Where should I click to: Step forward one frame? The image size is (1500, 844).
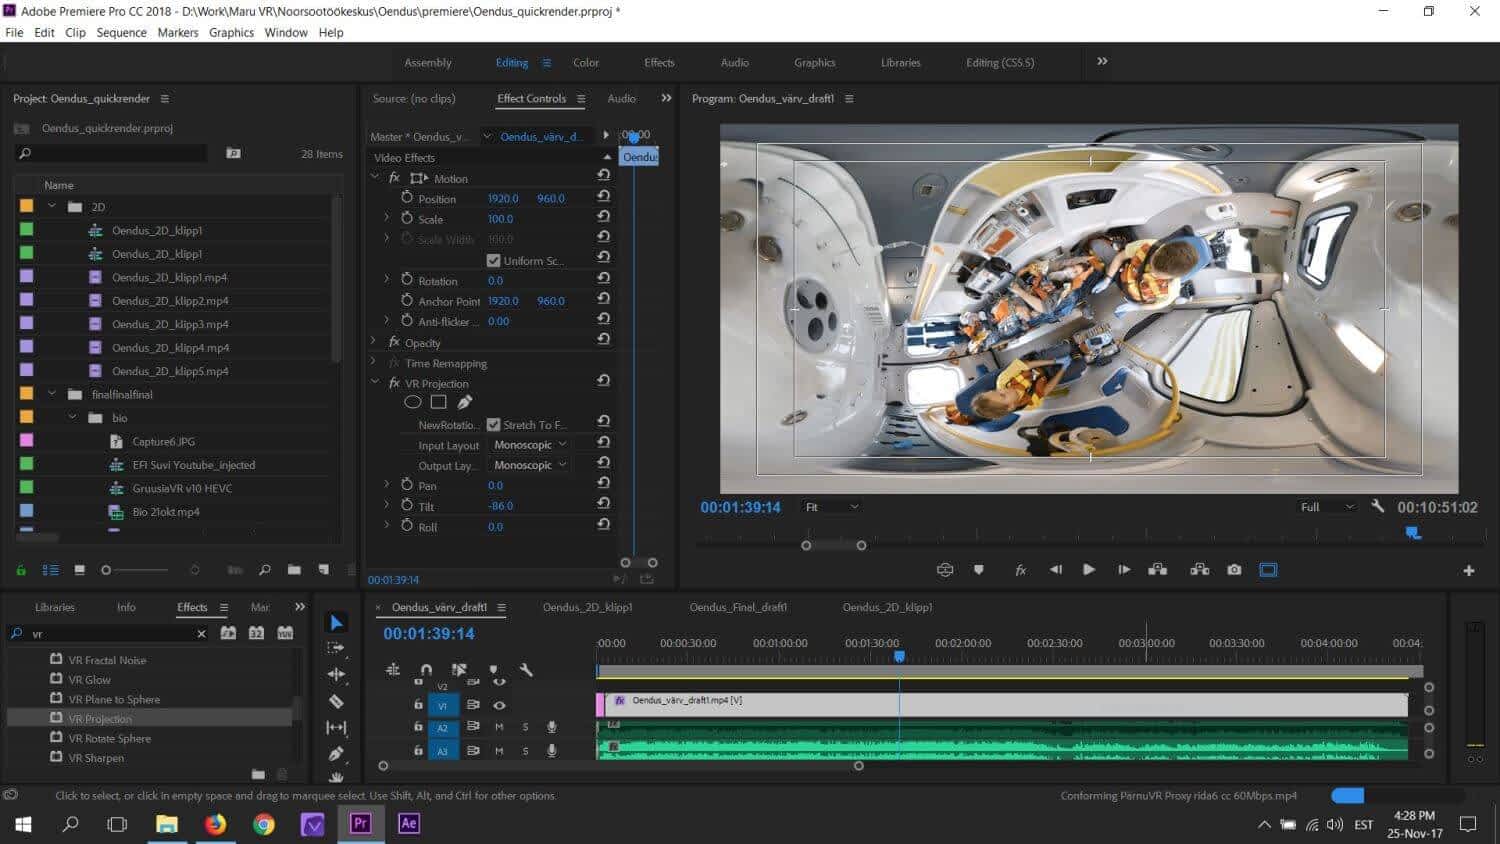point(1124,570)
